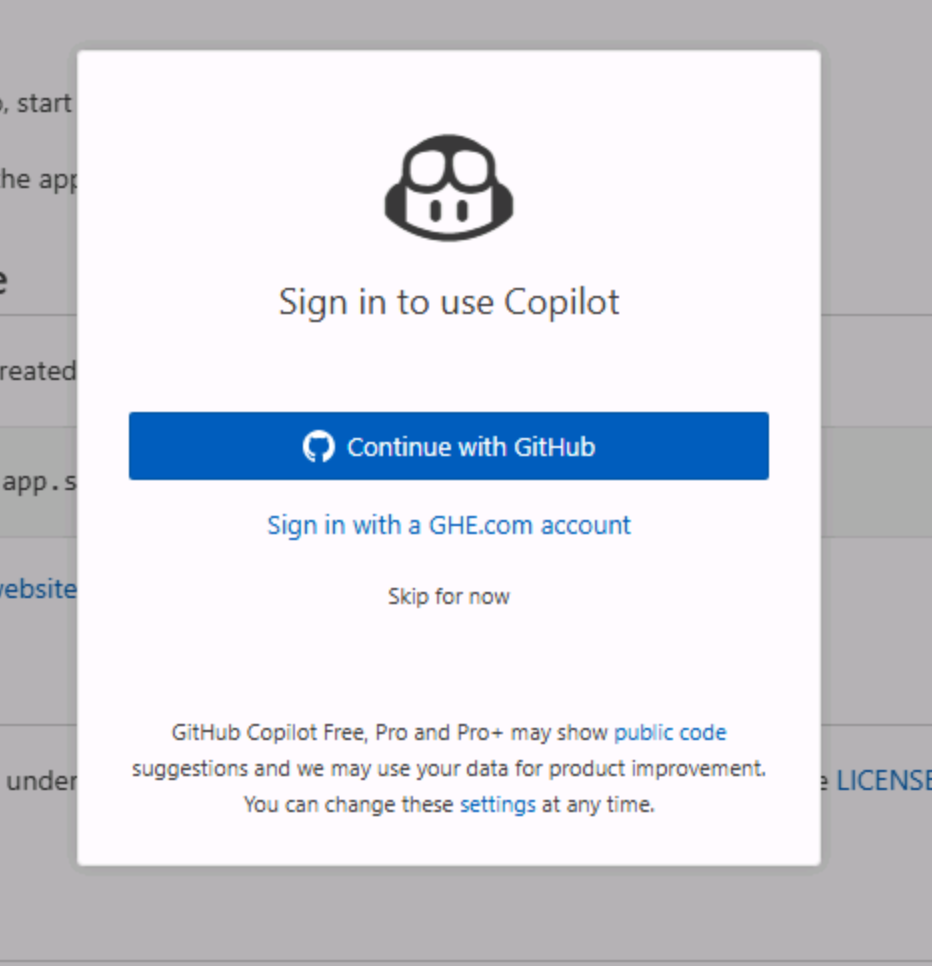Click the white dialog card area
Image resolution: width=932 pixels, height=966 pixels.
point(449,660)
